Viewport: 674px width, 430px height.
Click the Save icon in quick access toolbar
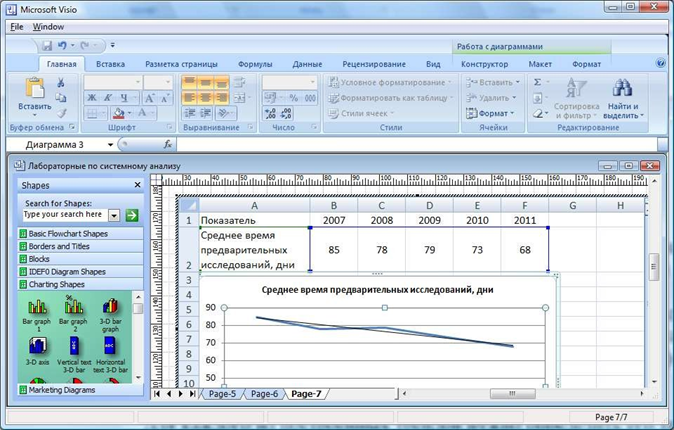coord(46,45)
